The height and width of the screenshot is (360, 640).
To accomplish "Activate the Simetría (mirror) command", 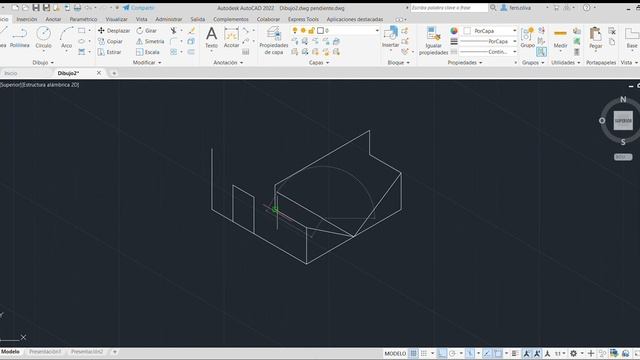I will (150, 41).
